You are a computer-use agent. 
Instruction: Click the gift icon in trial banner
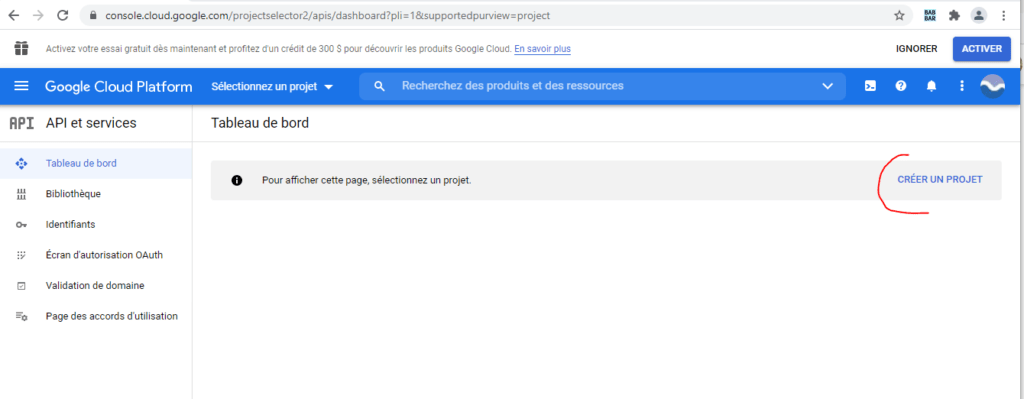tap(22, 48)
